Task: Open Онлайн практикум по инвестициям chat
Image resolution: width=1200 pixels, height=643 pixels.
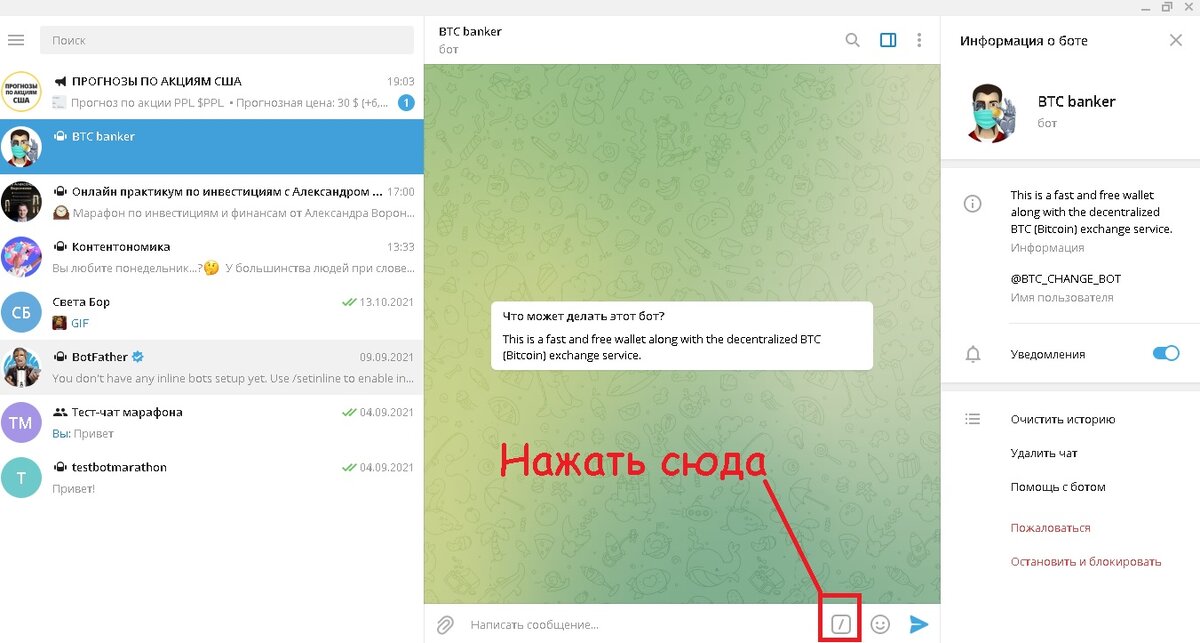Action: tap(212, 201)
